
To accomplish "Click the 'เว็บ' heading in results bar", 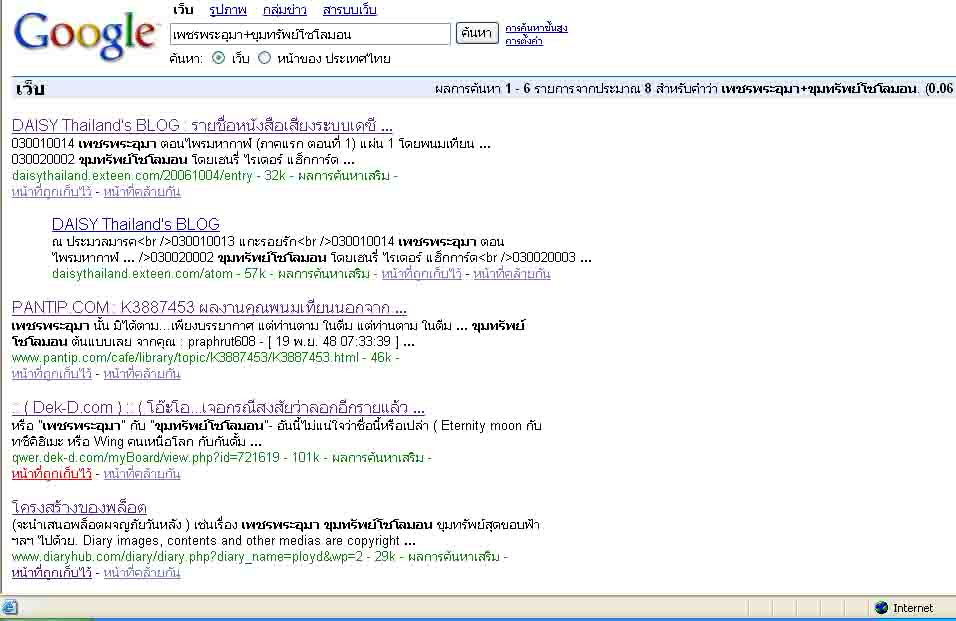I will [30, 89].
